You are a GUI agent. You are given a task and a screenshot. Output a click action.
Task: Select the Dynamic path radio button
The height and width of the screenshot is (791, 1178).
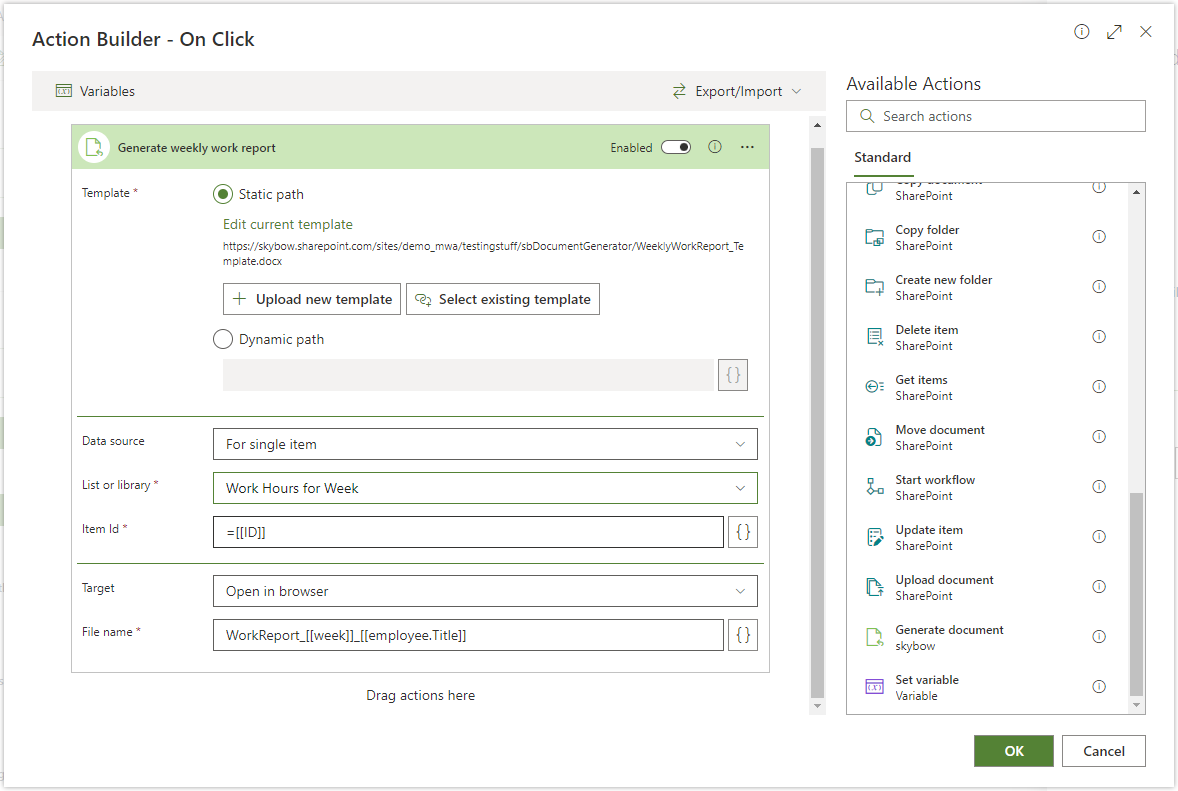click(x=223, y=339)
